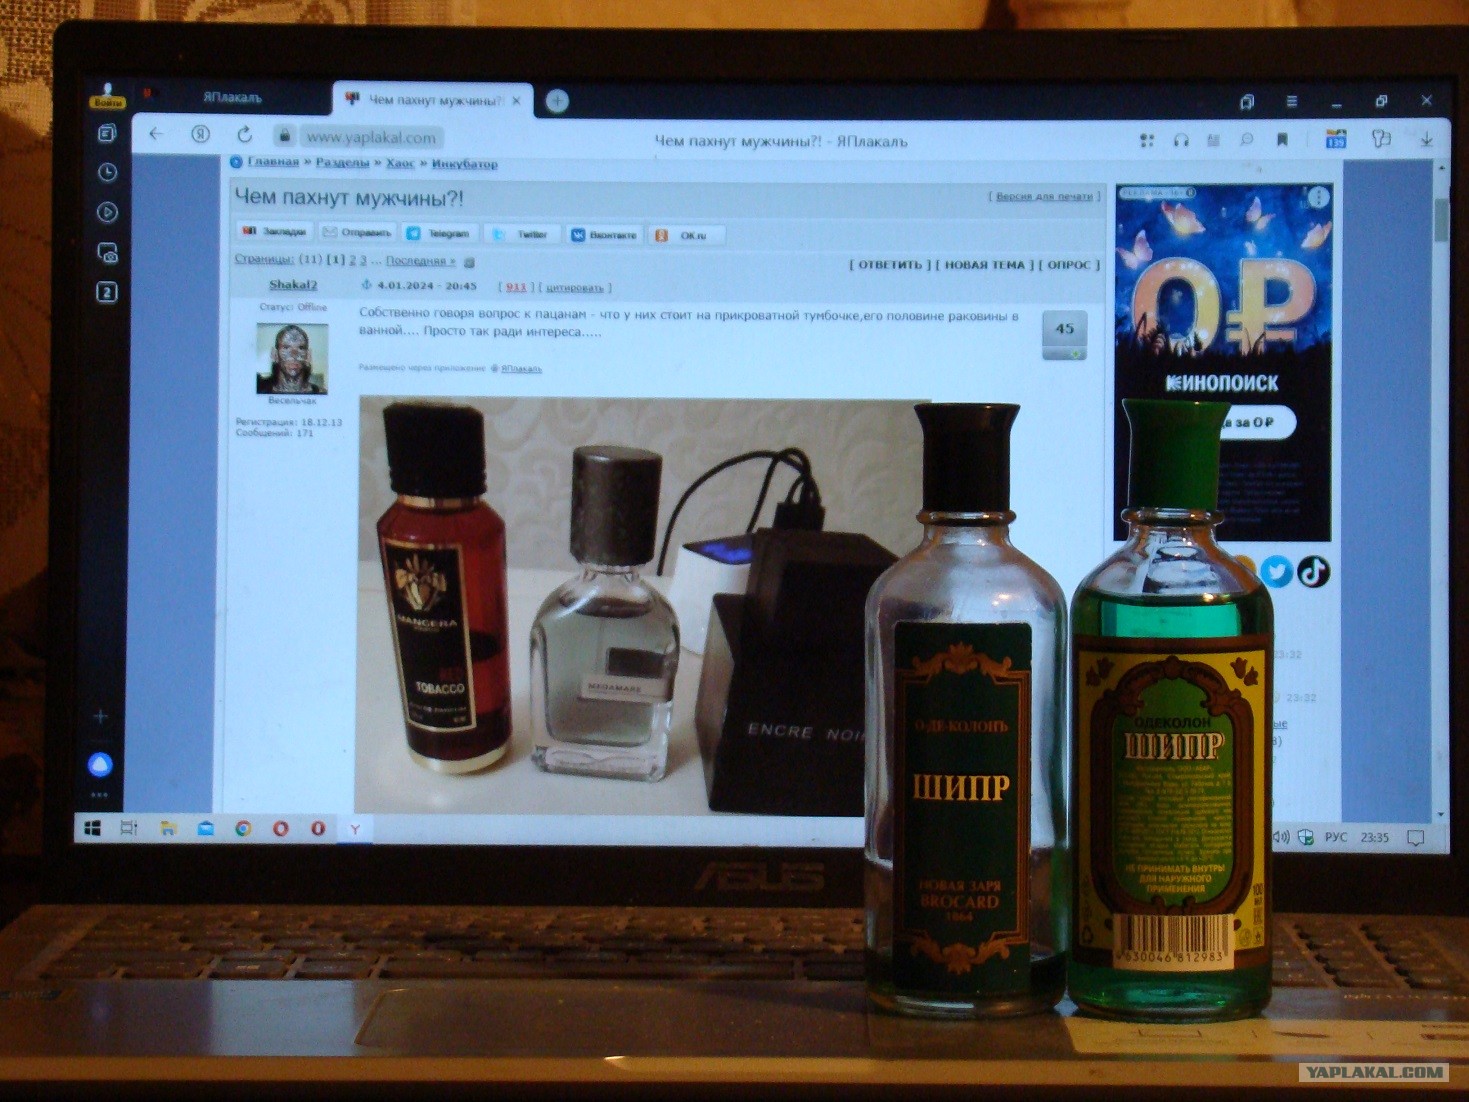Open a new tab with the plus button
Image resolution: width=1469 pixels, height=1102 pixels.
pyautogui.click(x=557, y=101)
